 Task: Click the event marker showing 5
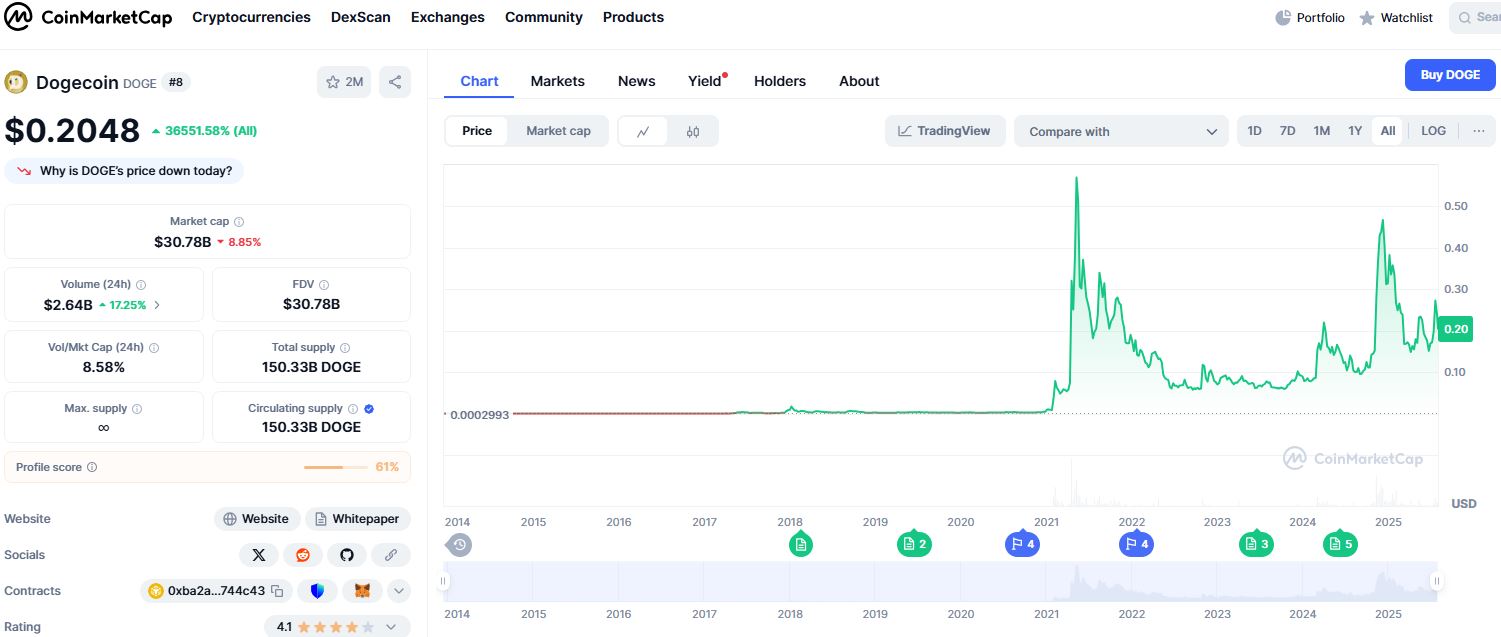(x=1339, y=545)
